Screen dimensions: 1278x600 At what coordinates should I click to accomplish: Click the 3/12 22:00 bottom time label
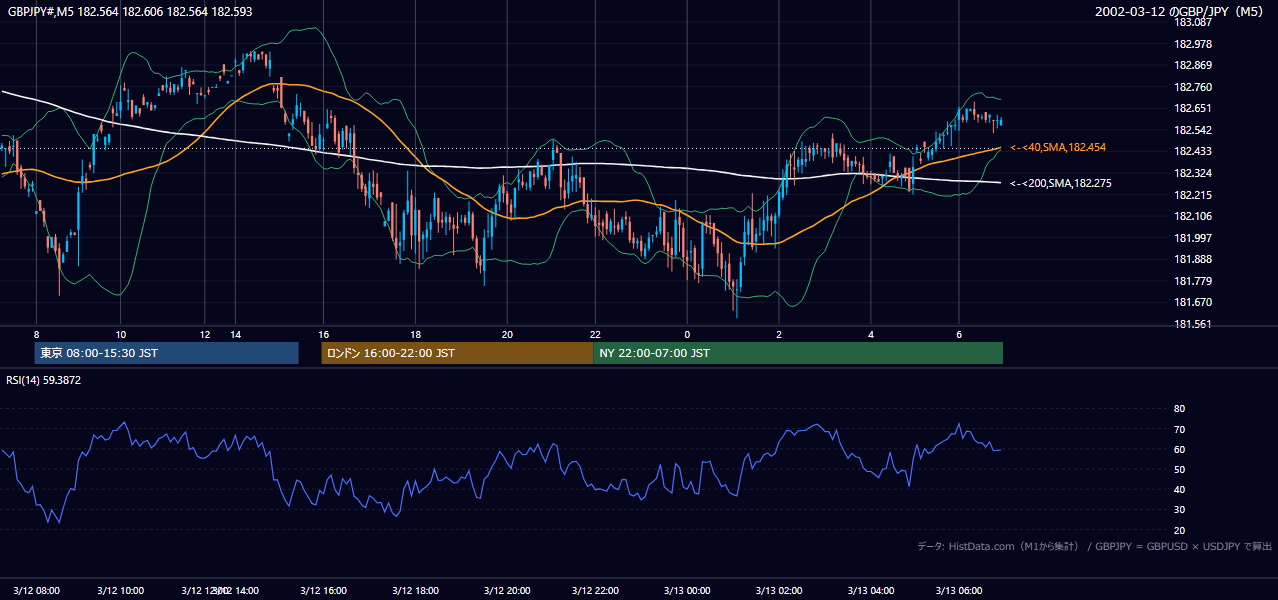pos(595,590)
